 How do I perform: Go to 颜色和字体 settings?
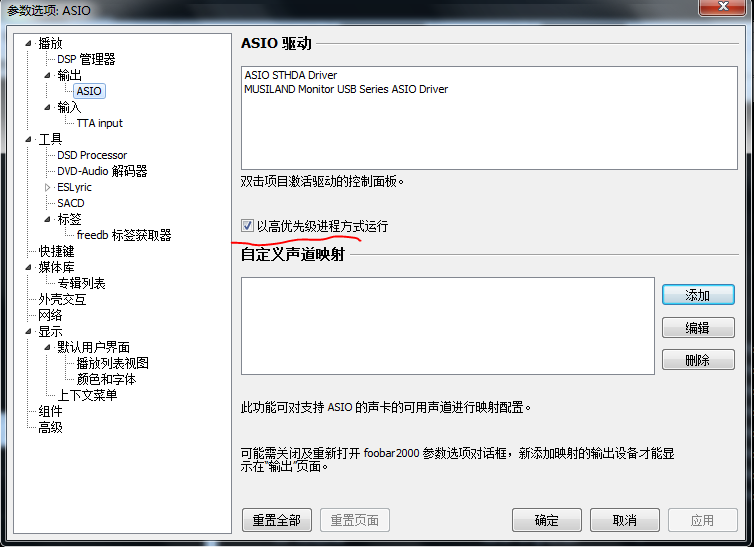(106, 379)
